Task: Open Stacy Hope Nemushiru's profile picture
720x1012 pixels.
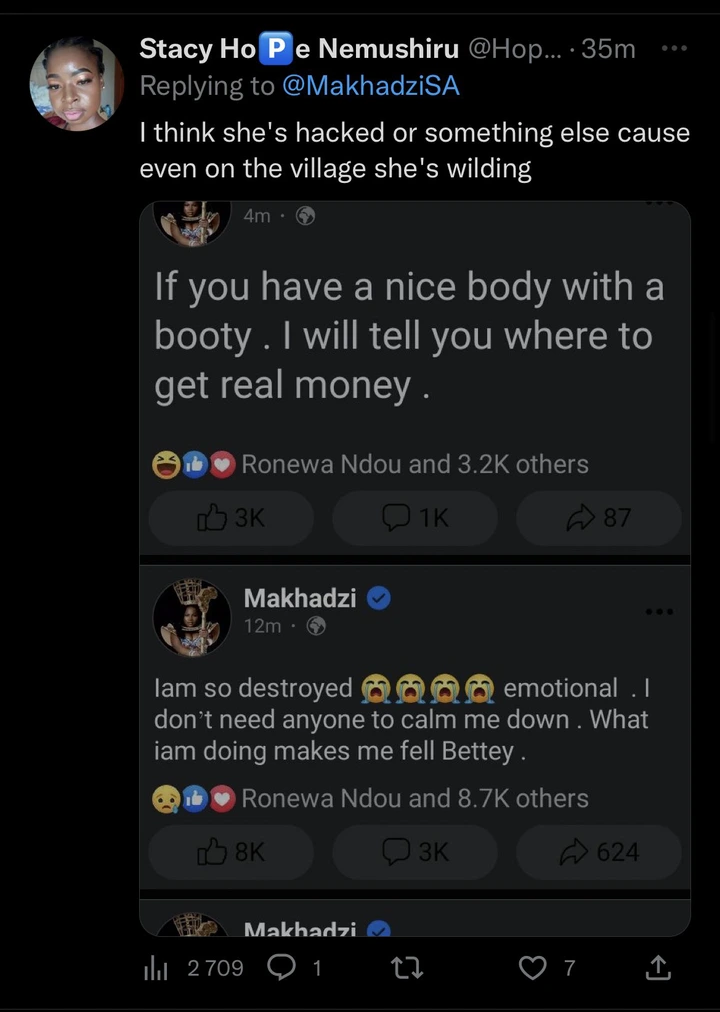Action: (77, 84)
